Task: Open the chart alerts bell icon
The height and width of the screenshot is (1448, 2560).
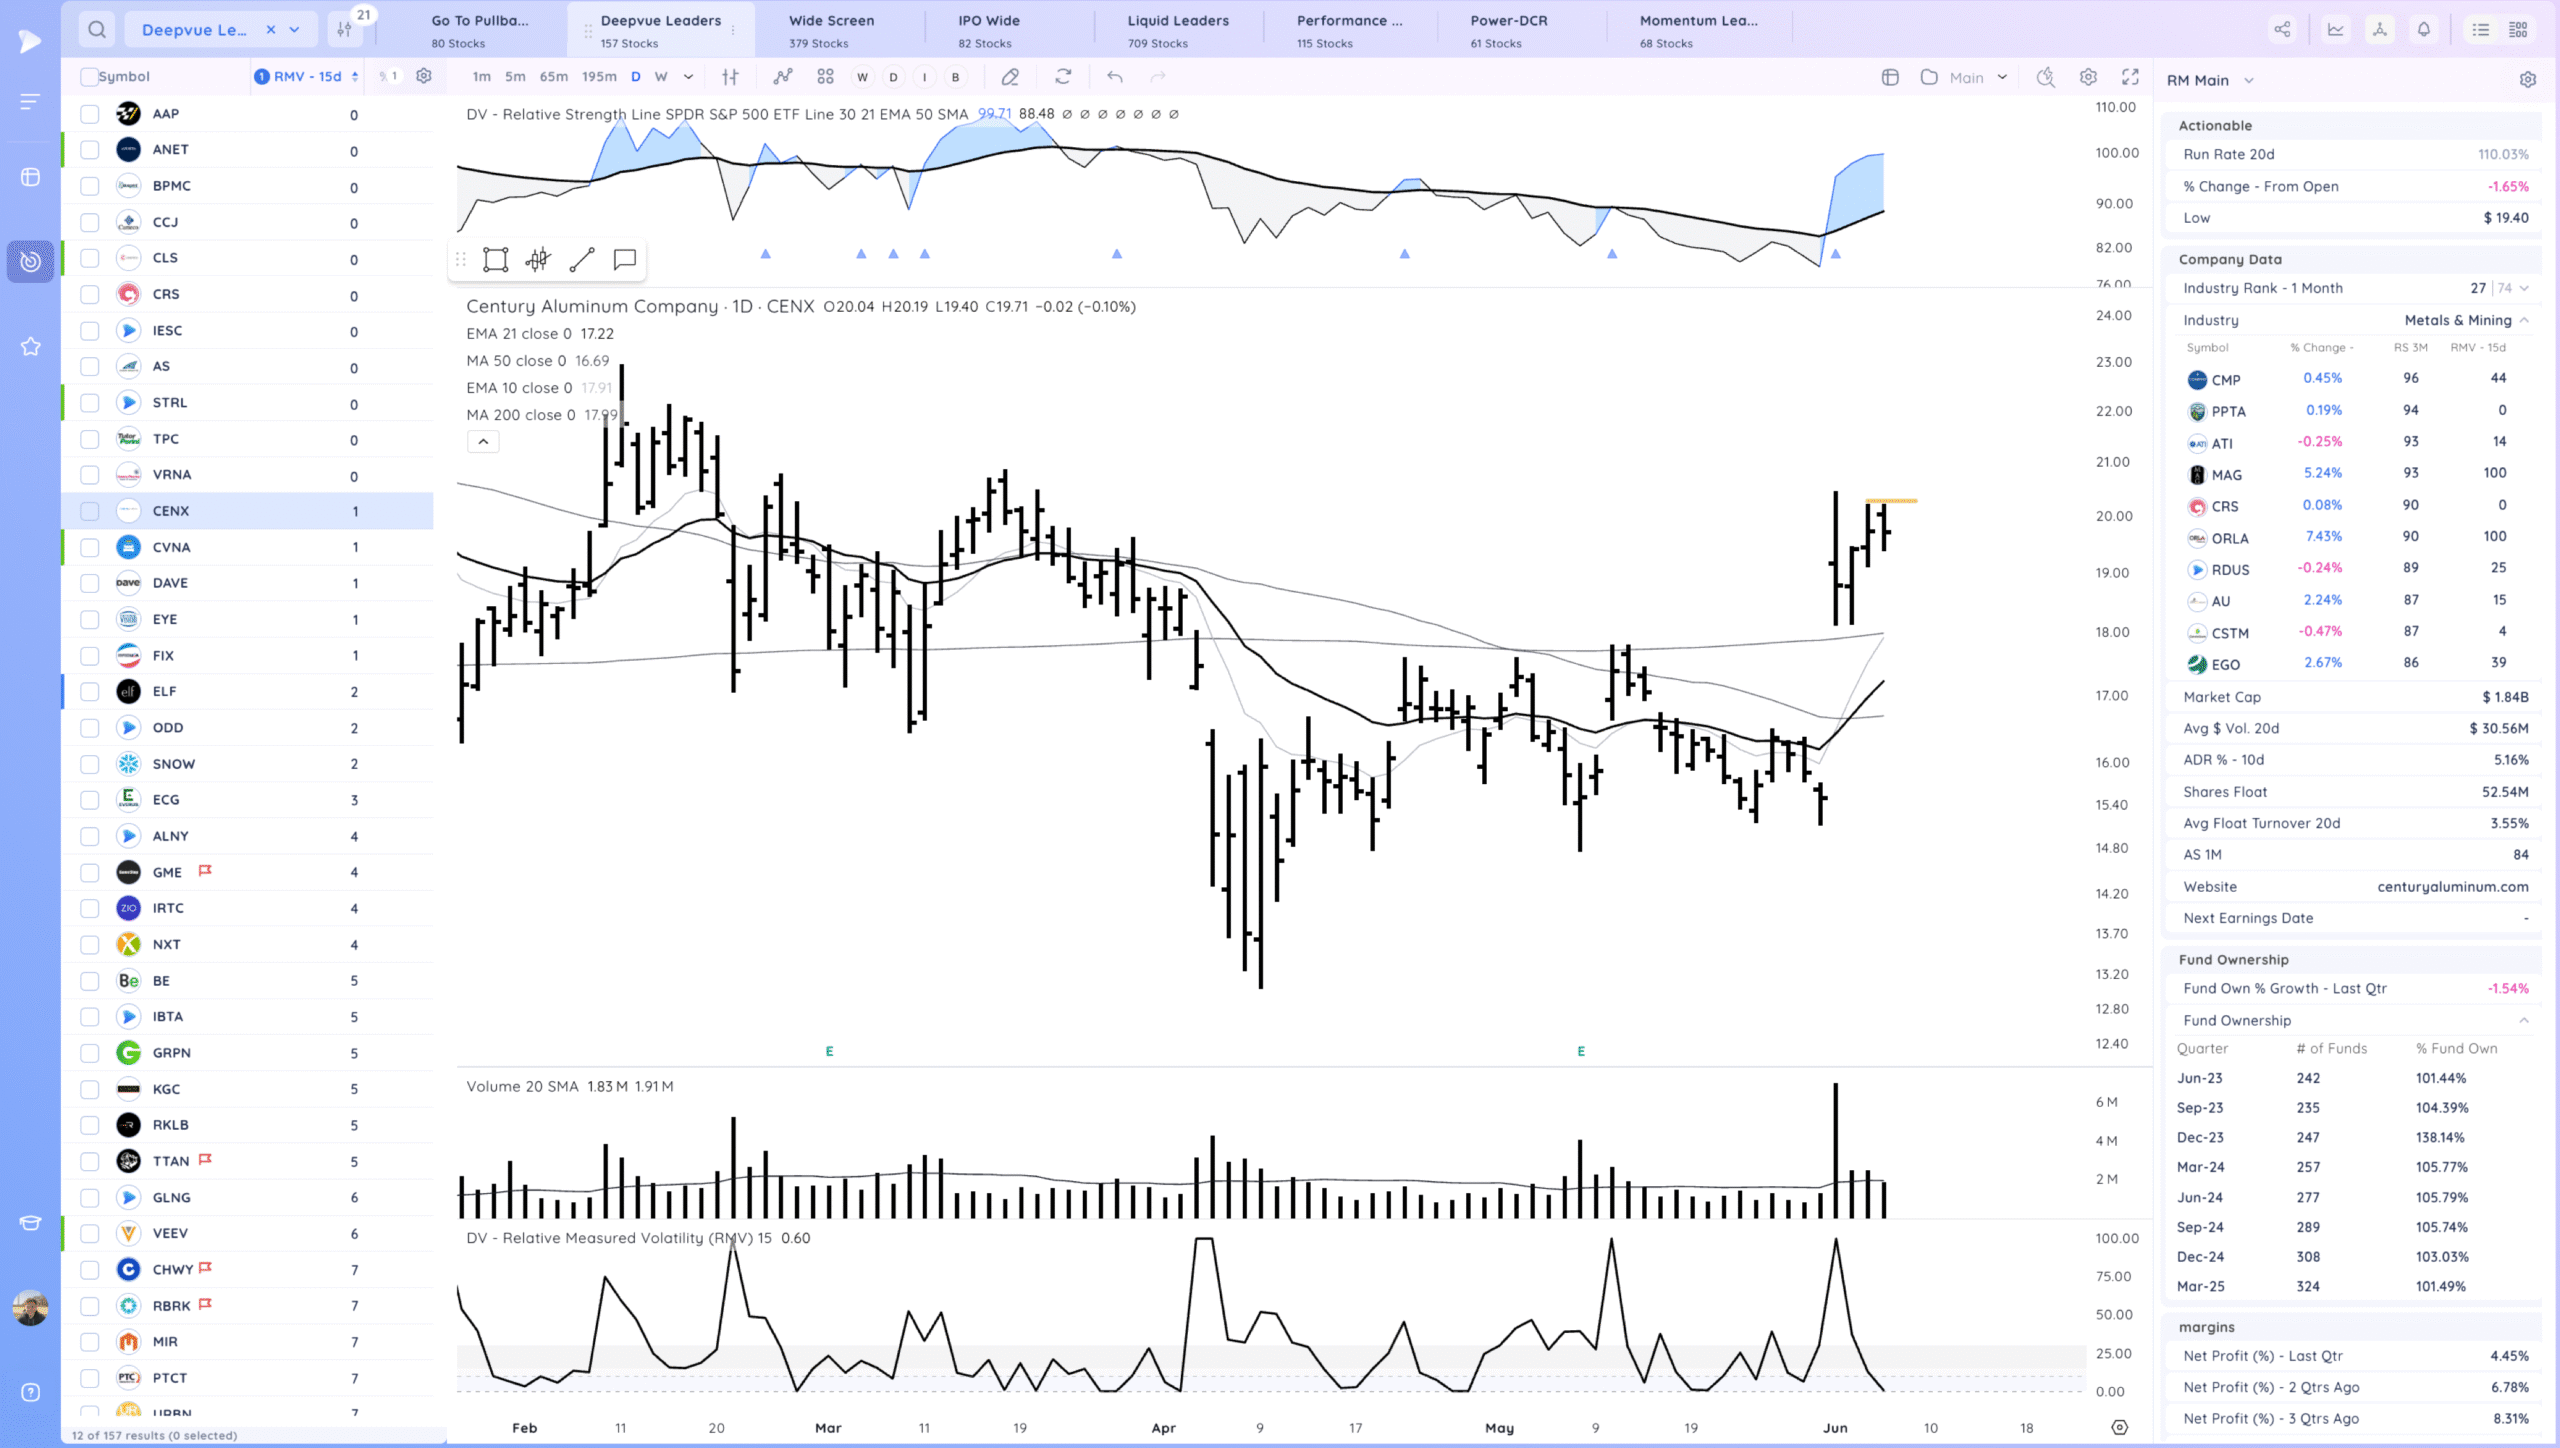Action: pyautogui.click(x=2424, y=29)
